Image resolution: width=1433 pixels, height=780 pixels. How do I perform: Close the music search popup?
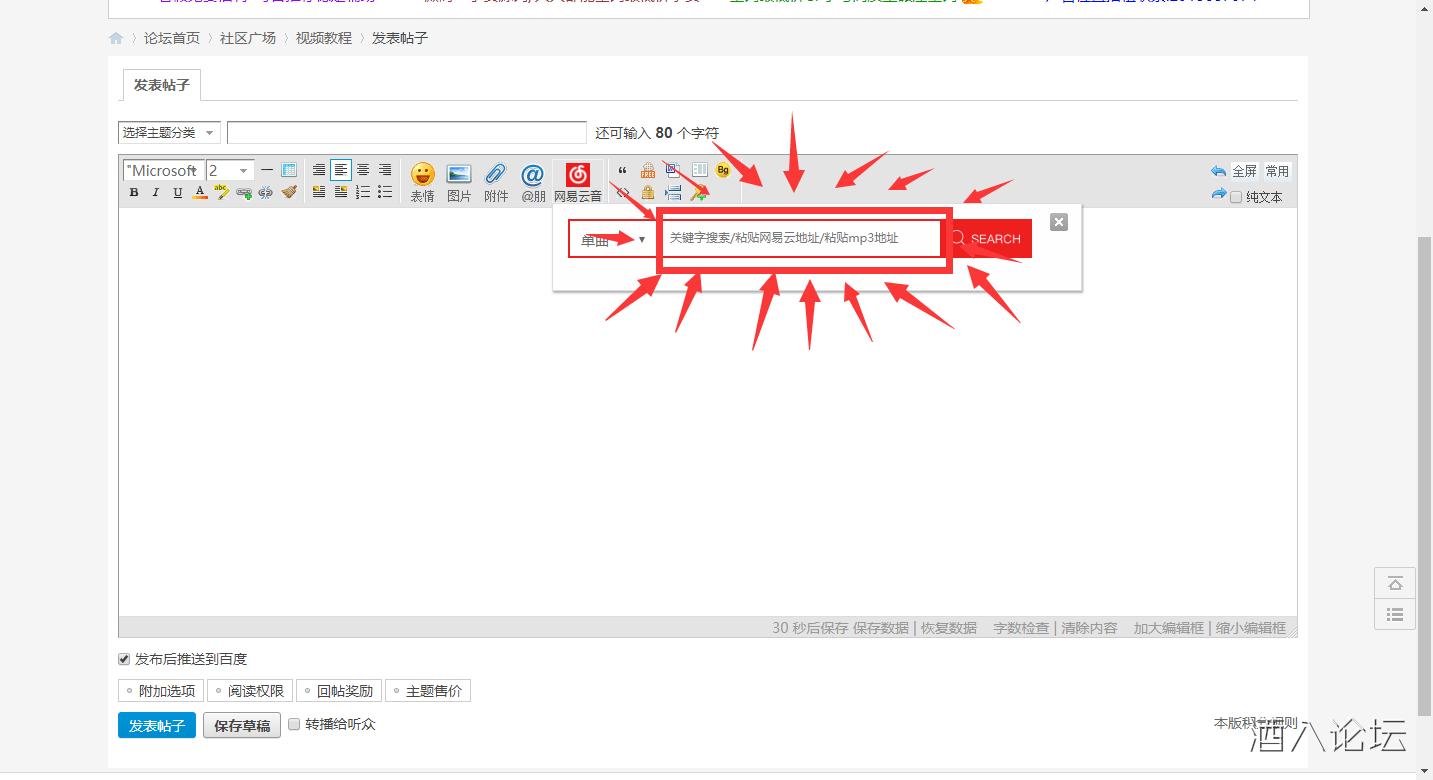click(1059, 222)
